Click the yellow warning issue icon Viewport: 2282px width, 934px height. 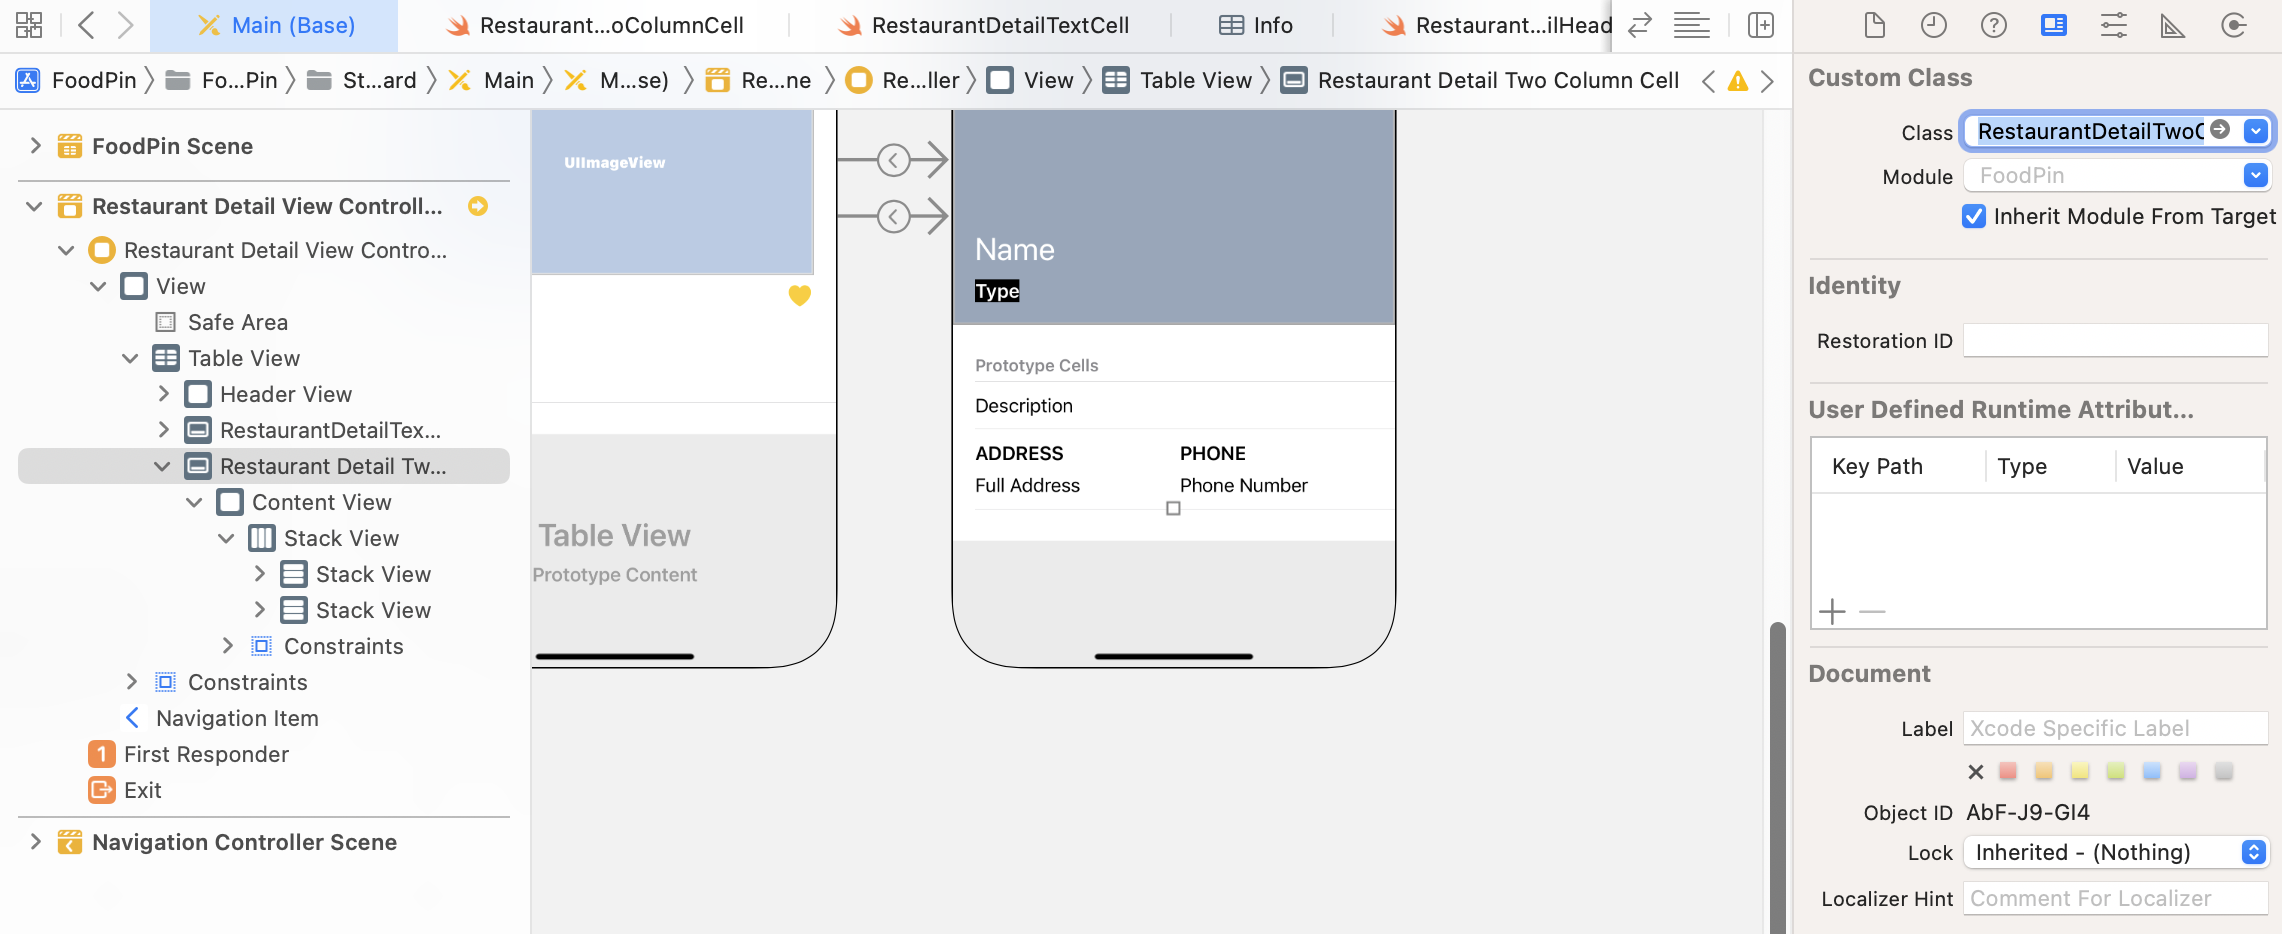(1738, 81)
